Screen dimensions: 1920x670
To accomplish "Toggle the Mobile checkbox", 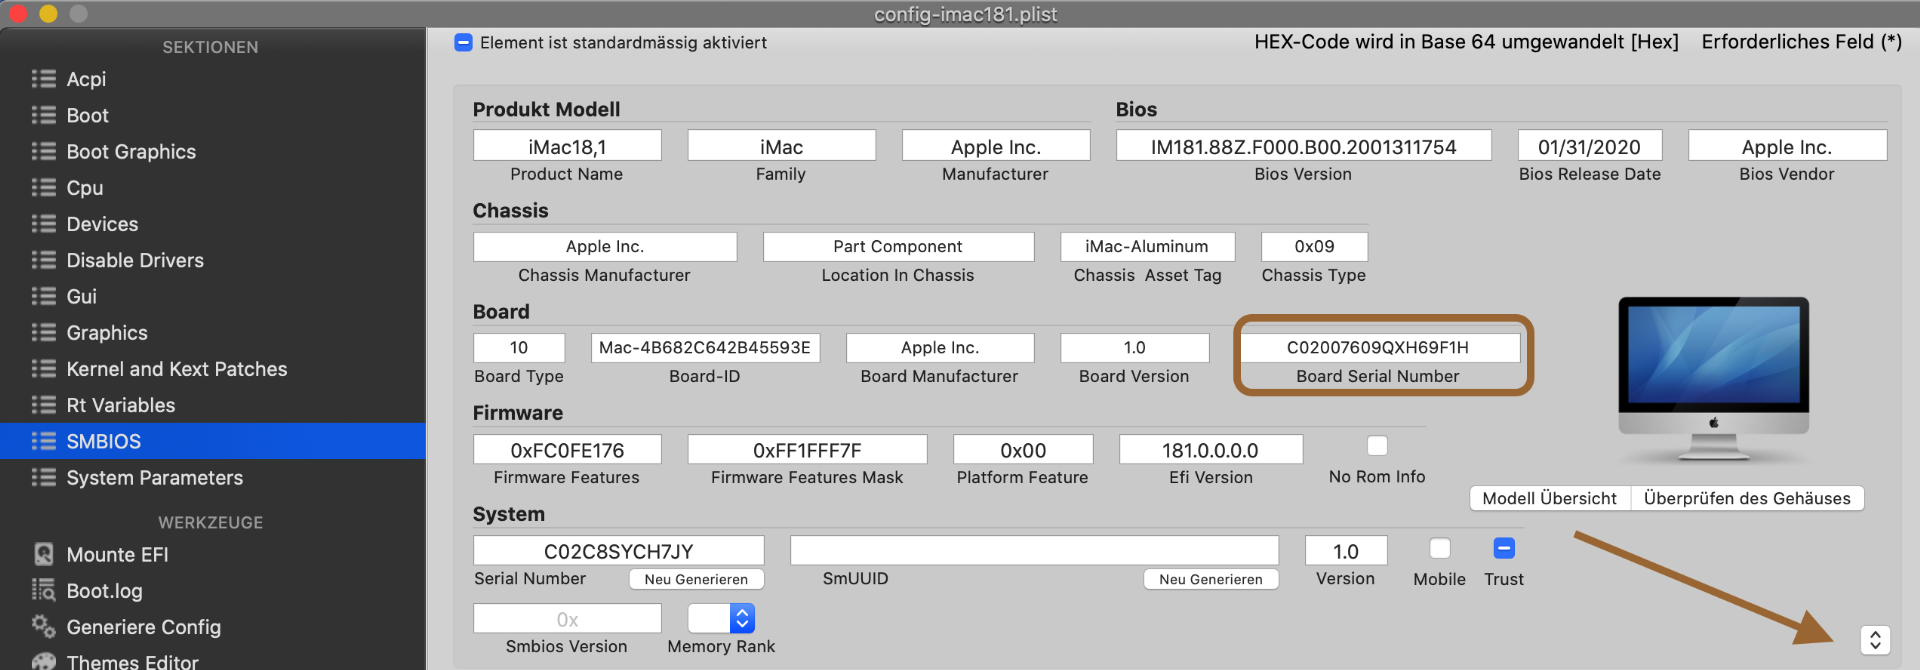I will pyautogui.click(x=1439, y=548).
